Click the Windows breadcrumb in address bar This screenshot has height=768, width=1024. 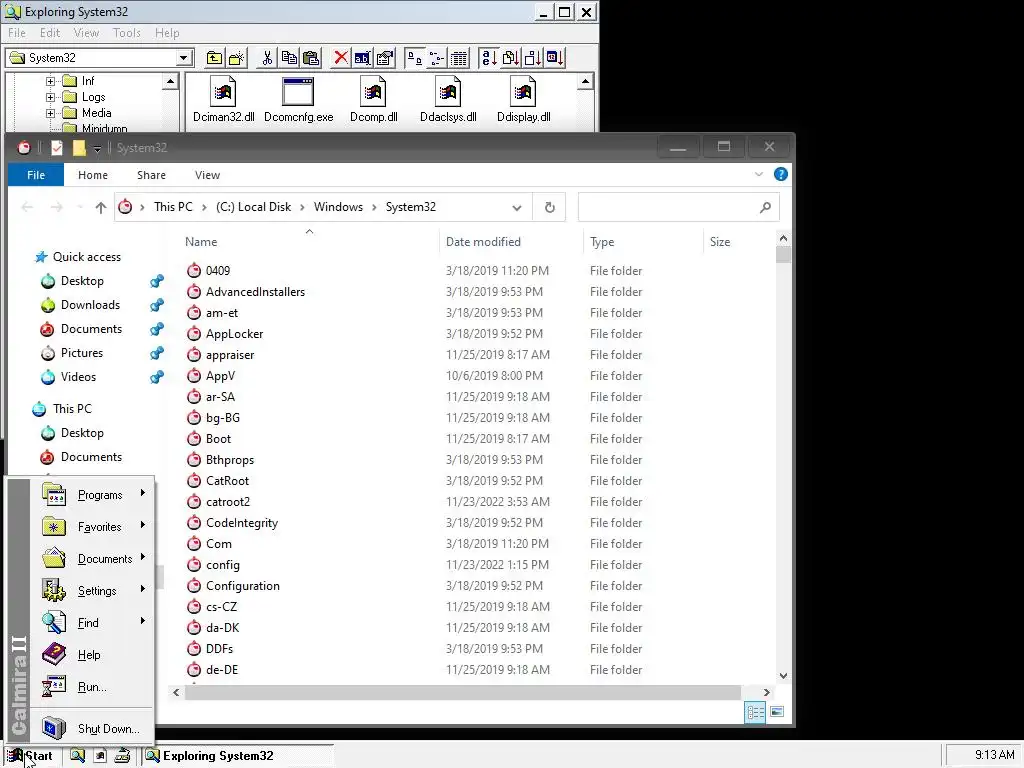click(x=338, y=207)
